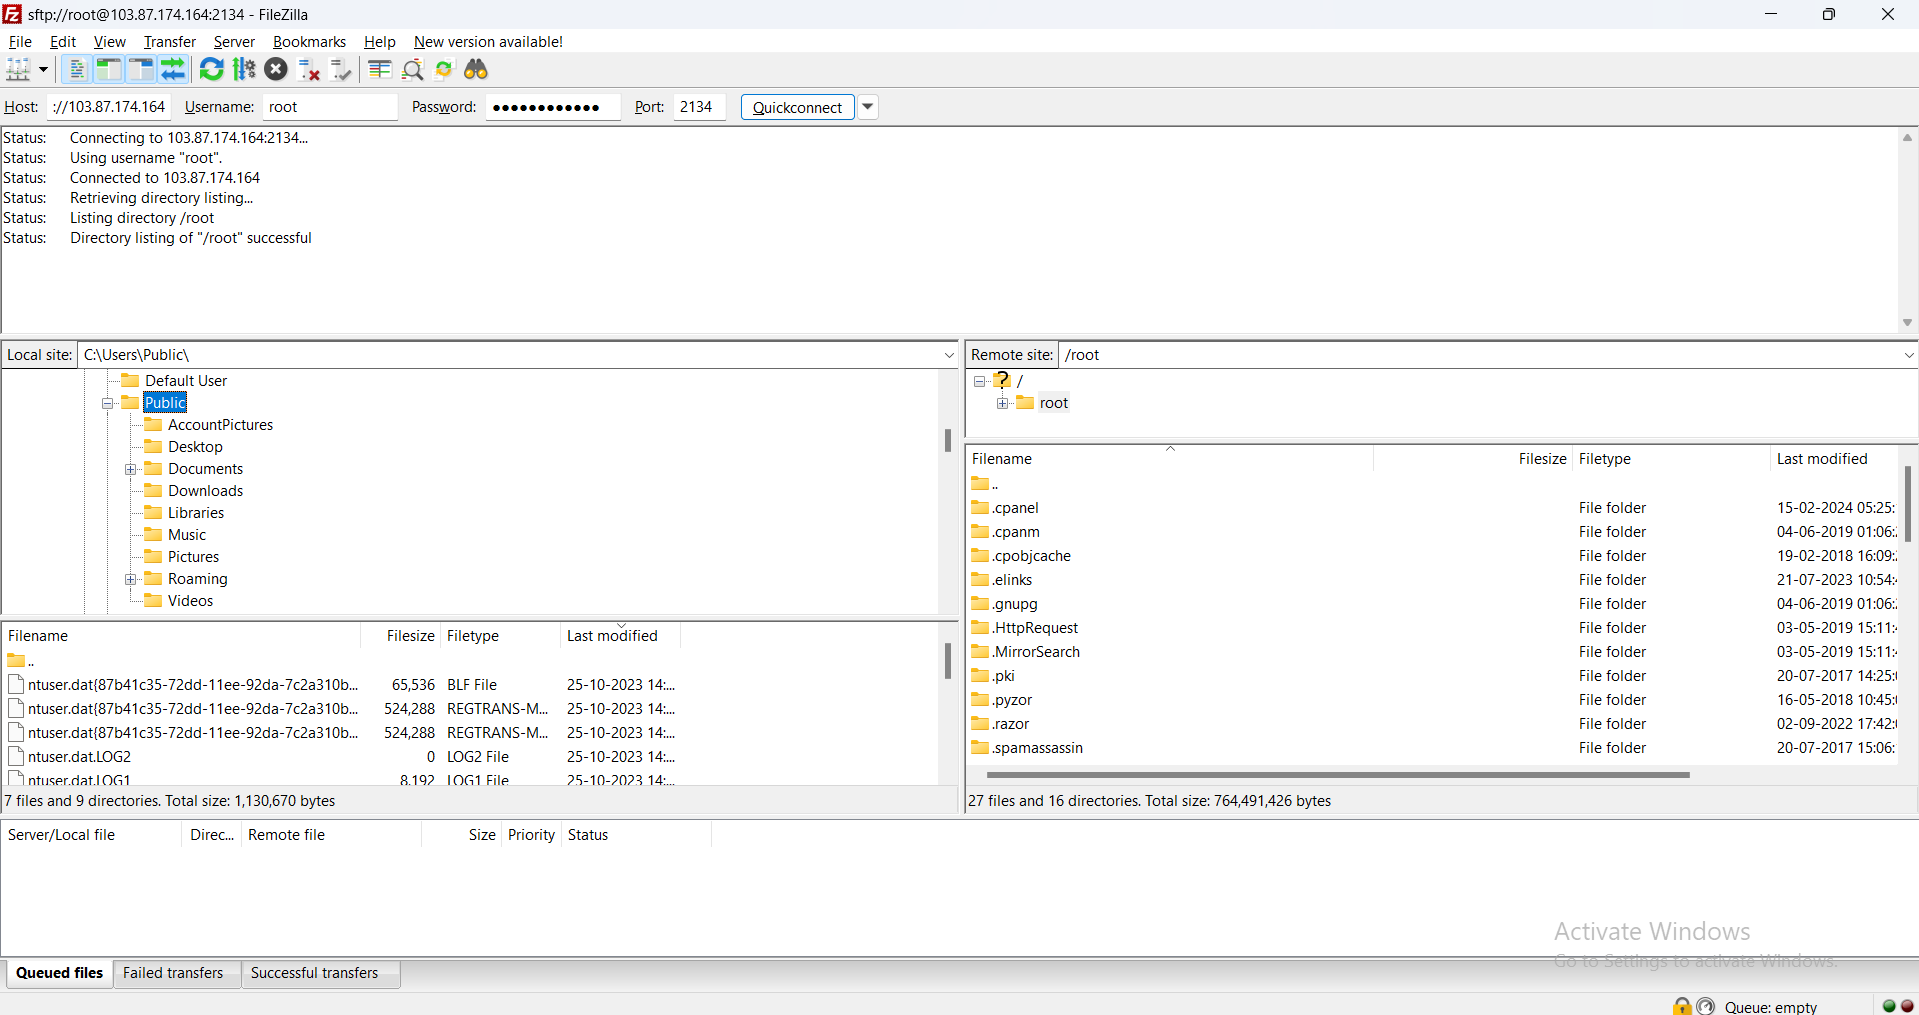Screen dimensions: 1919x1015
Task: Refresh the file and folder lists
Action: coord(211,69)
